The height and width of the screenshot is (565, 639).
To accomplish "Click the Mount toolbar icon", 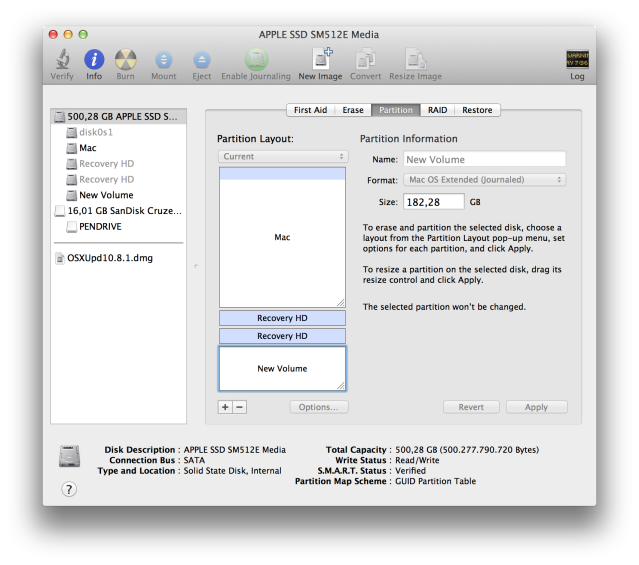I will click(x=164, y=60).
